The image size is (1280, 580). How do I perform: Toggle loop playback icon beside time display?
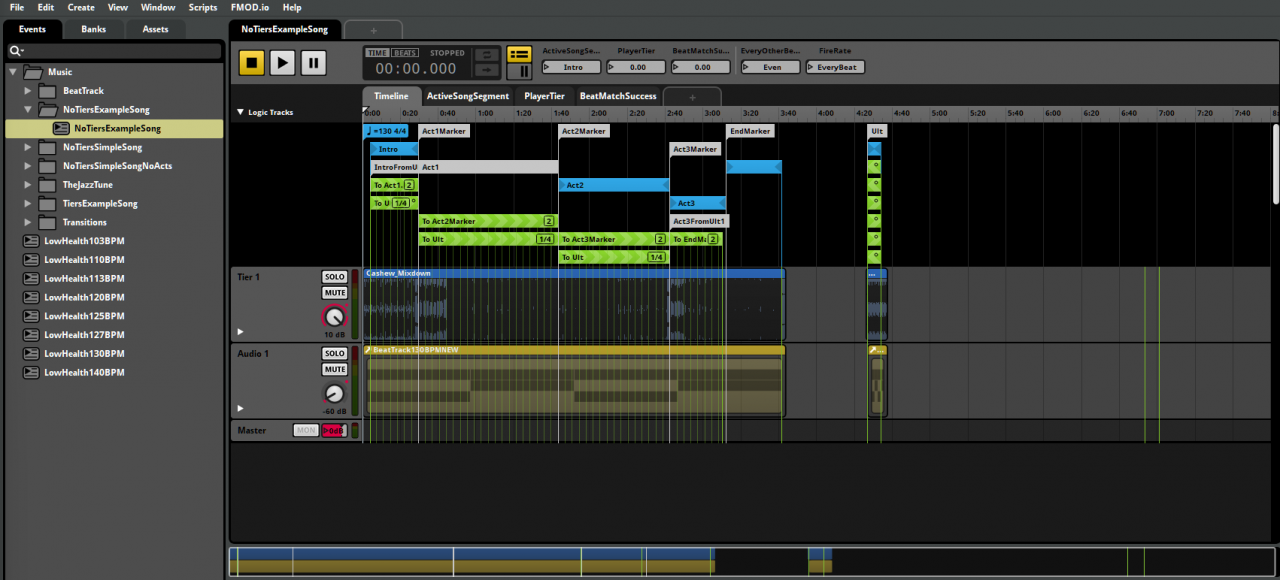[486, 55]
